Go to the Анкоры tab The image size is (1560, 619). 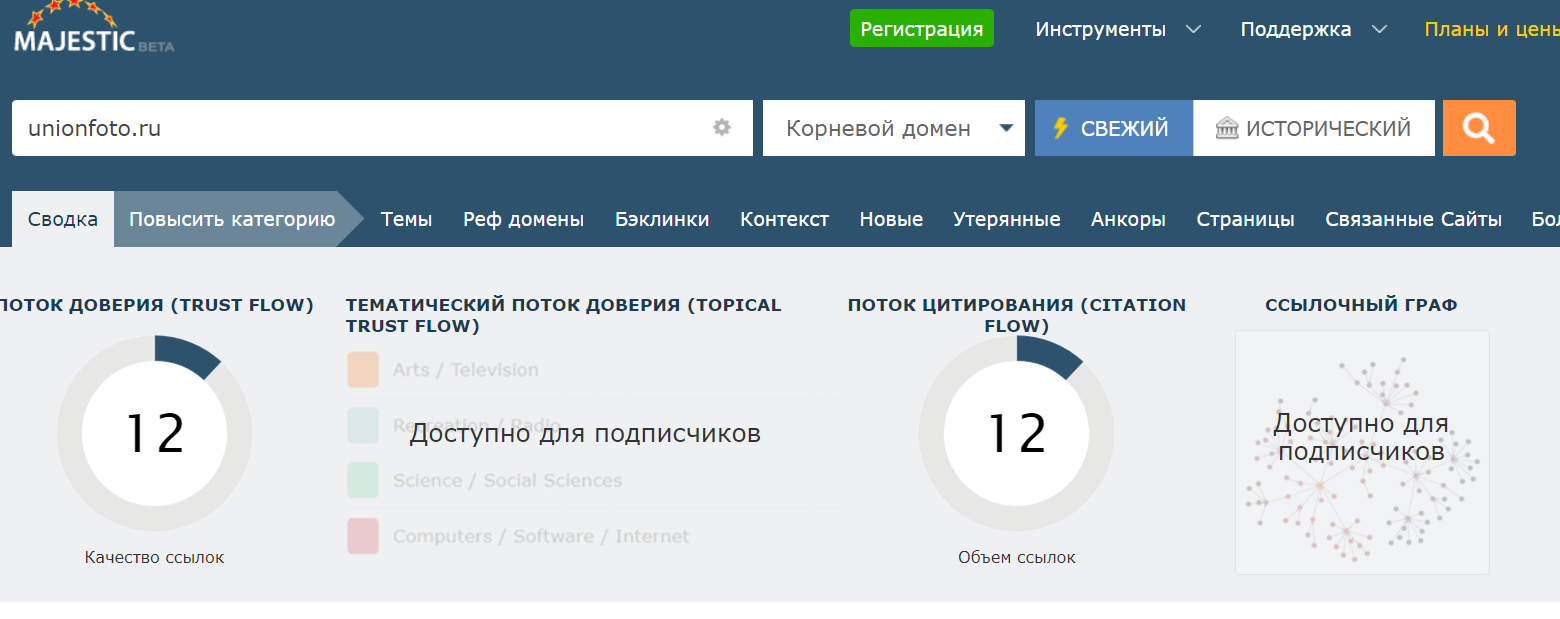1128,219
